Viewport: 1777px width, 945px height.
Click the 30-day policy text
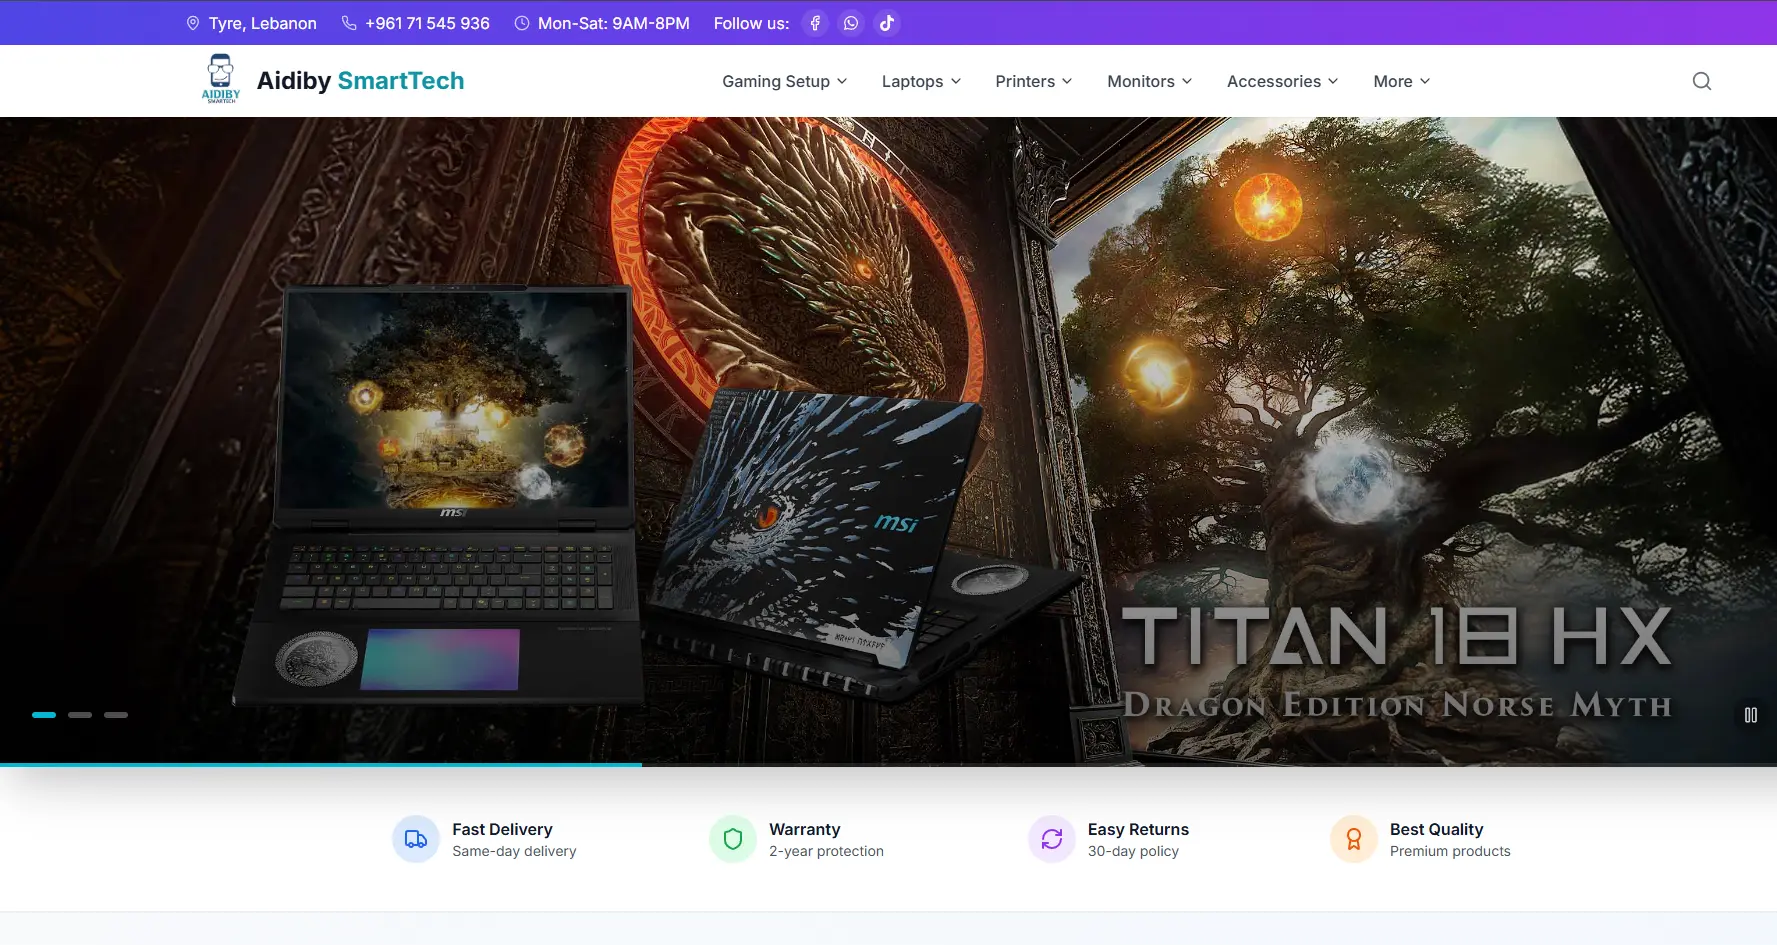(1133, 851)
